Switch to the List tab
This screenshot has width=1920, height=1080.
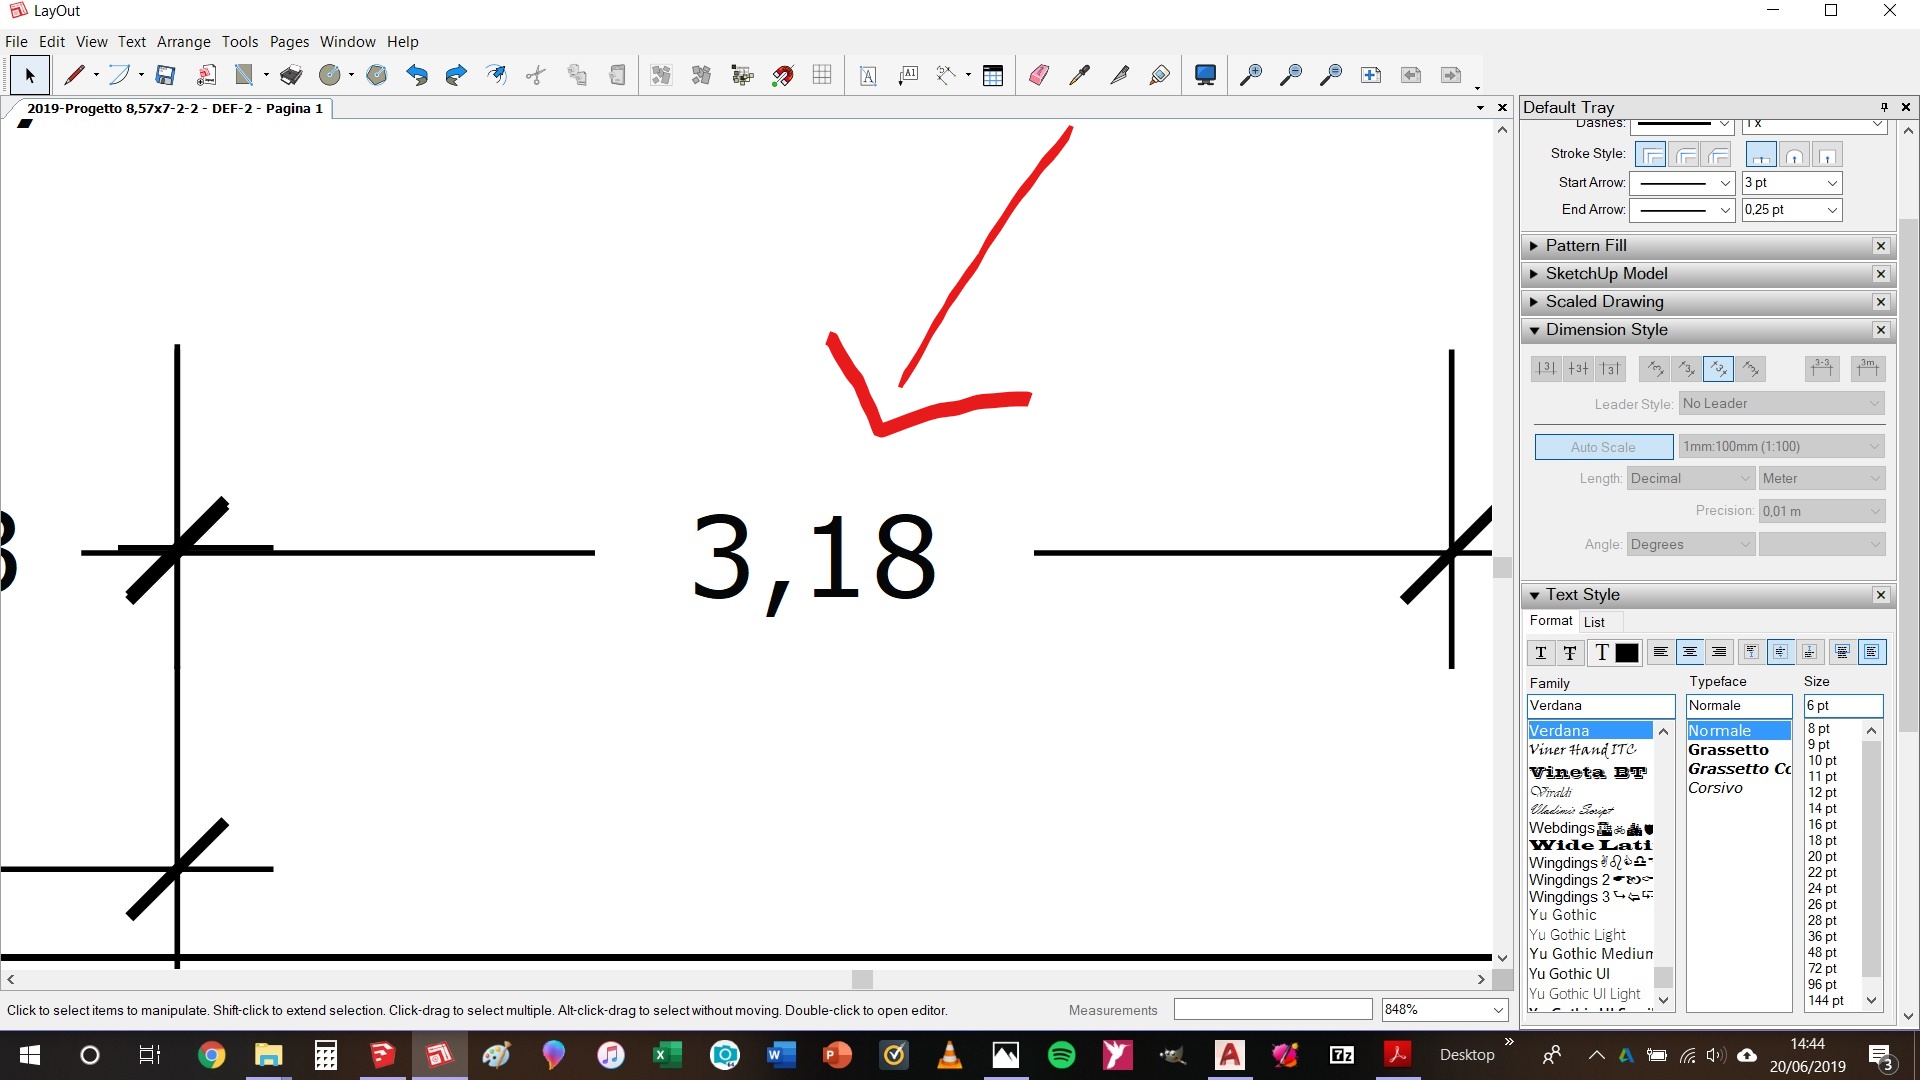pyautogui.click(x=1594, y=622)
